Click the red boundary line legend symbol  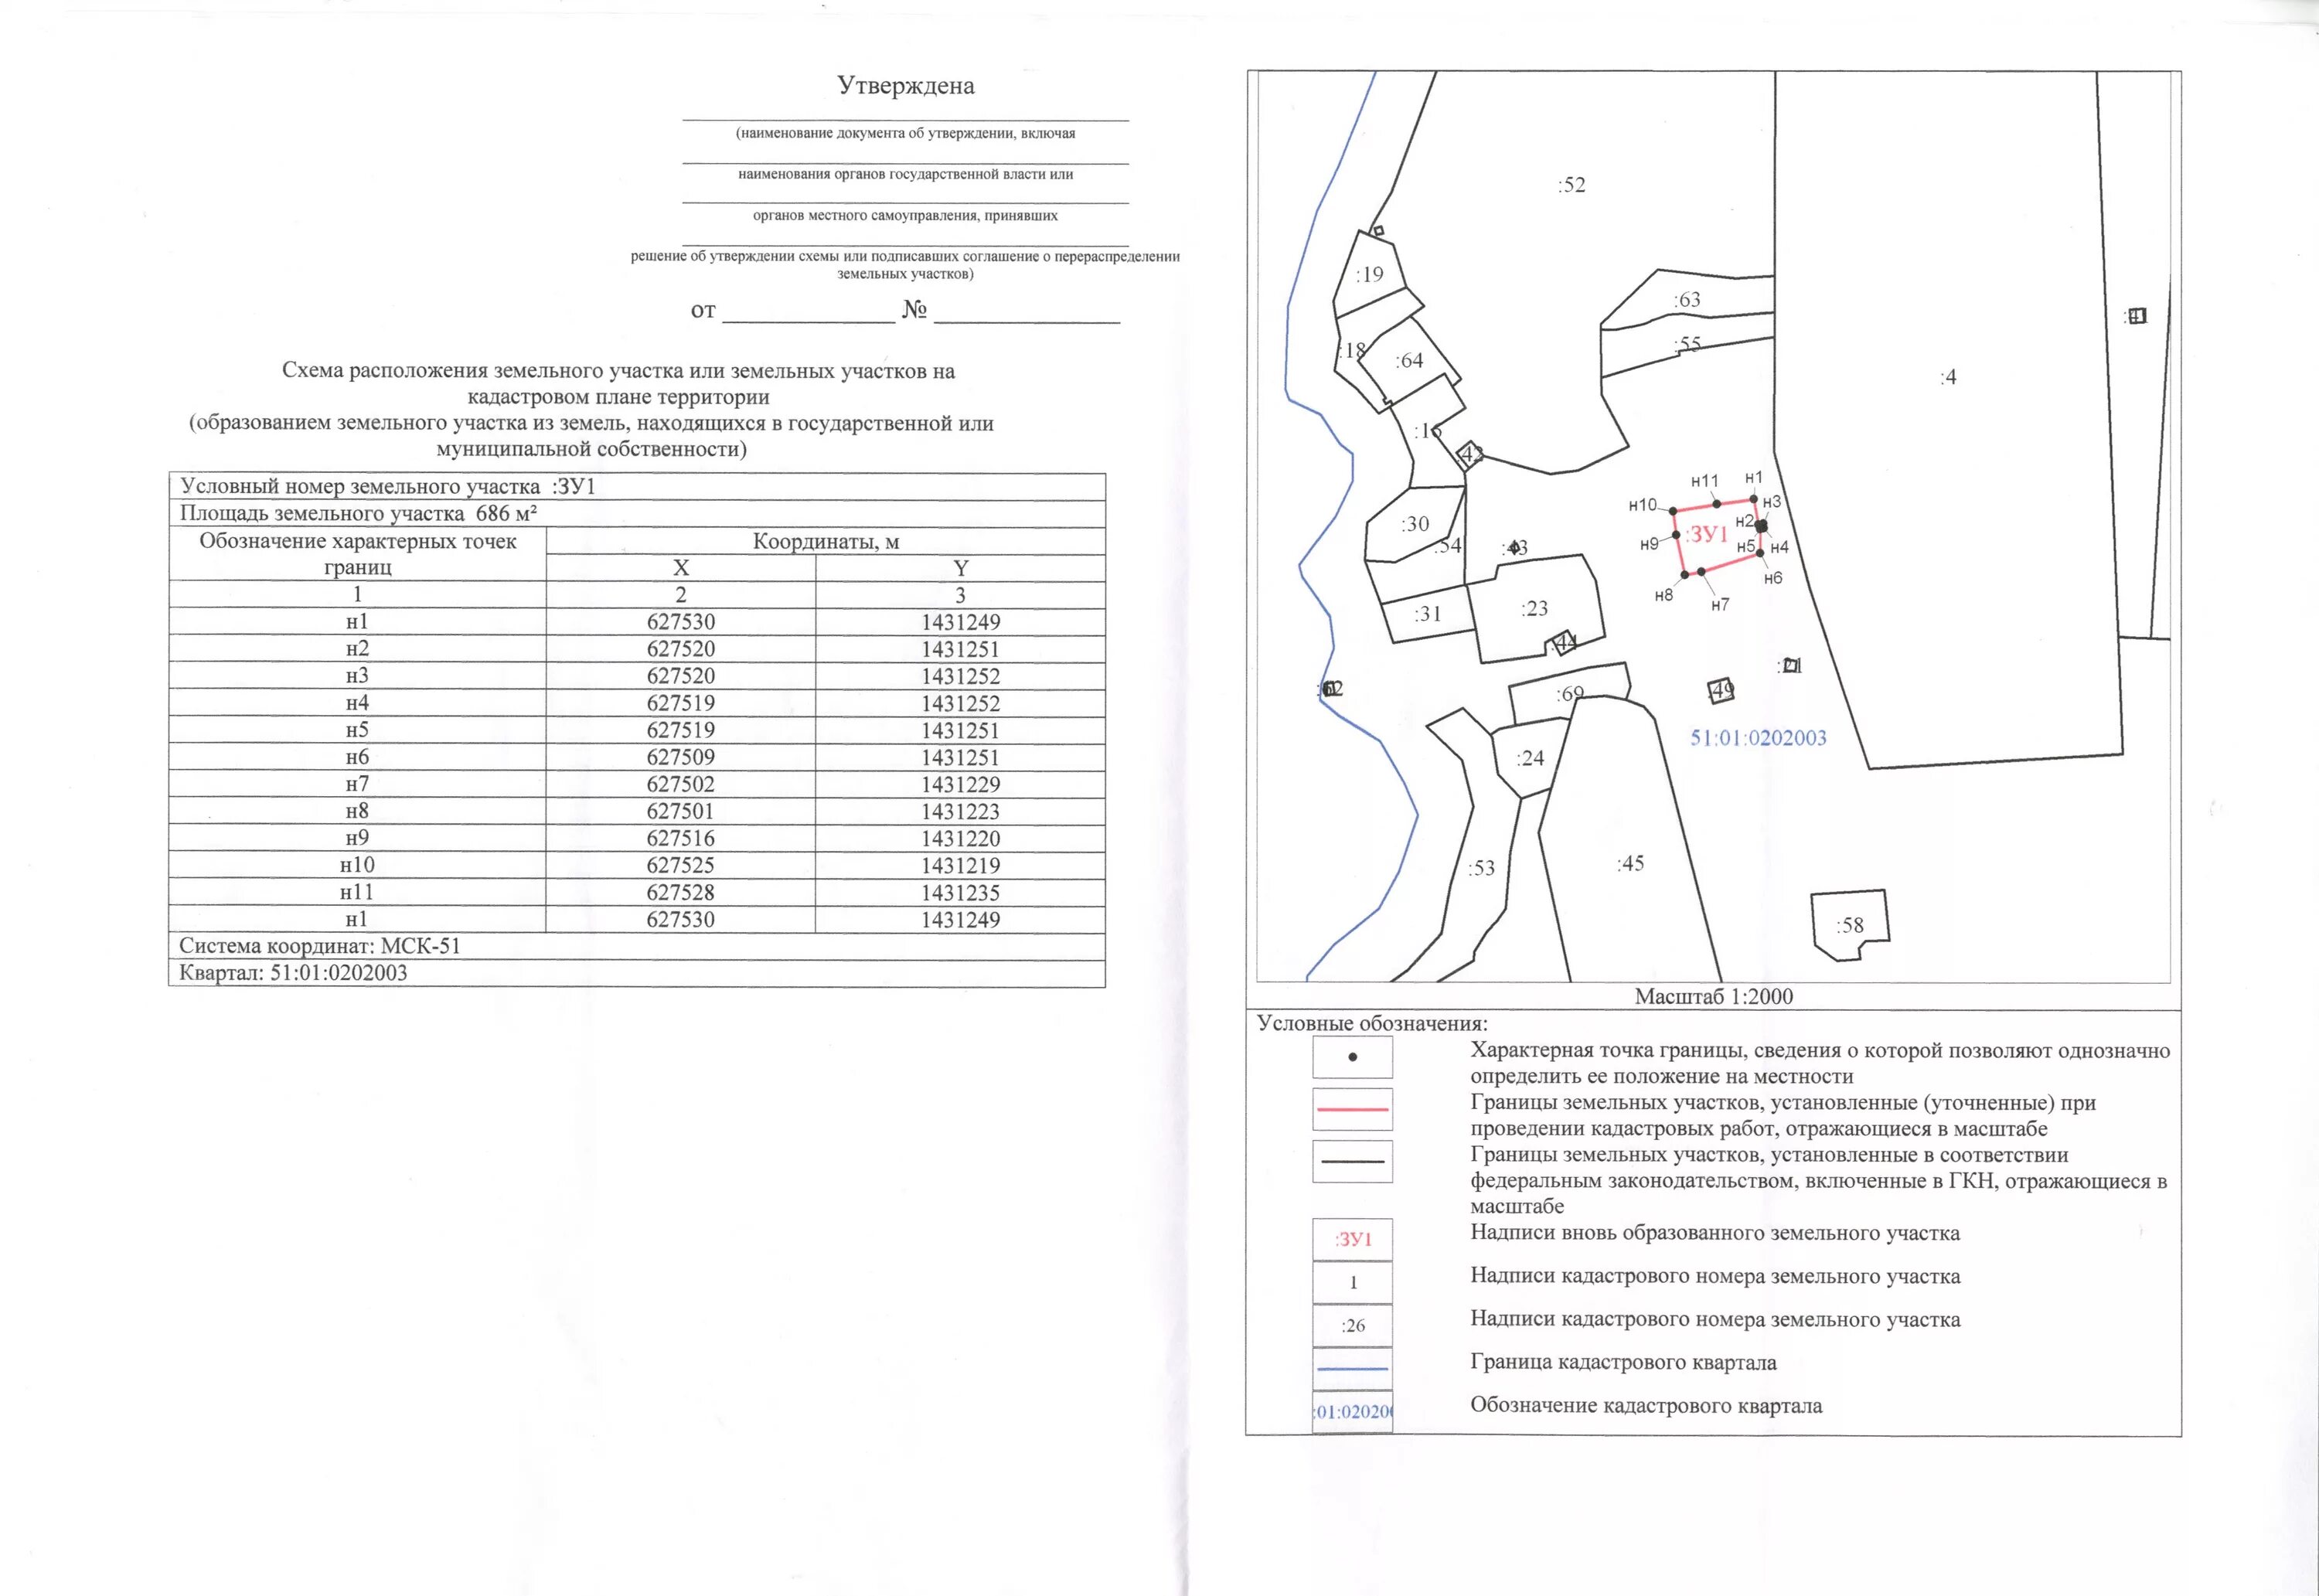1352,1109
